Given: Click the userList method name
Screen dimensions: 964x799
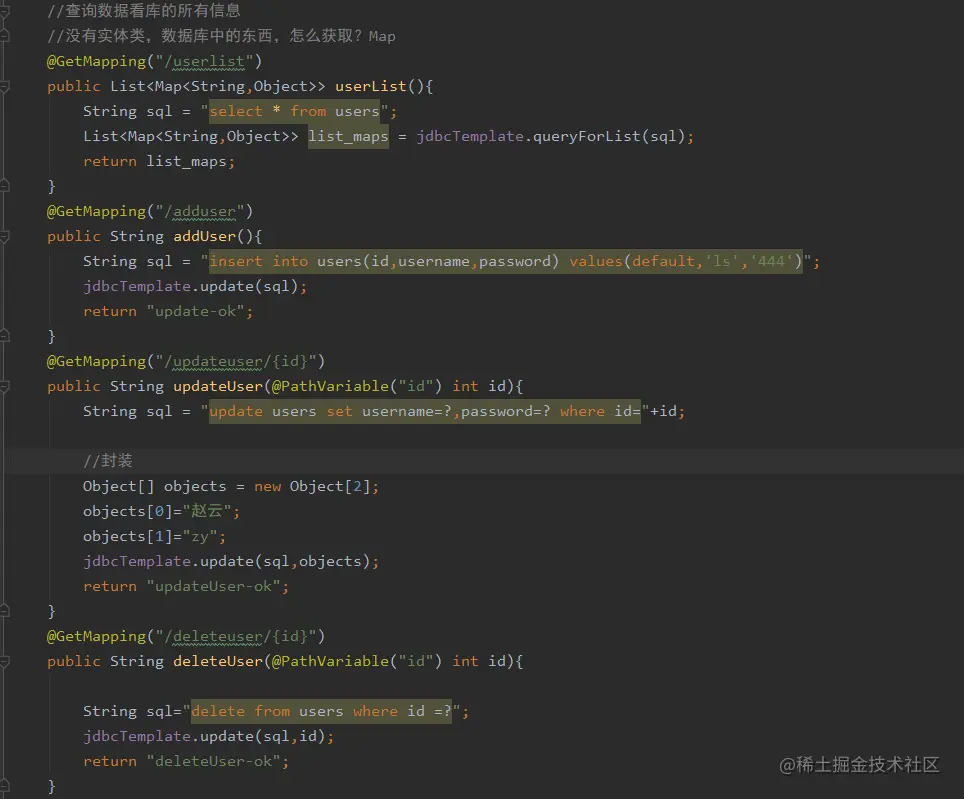Looking at the screenshot, I should click(371, 86).
